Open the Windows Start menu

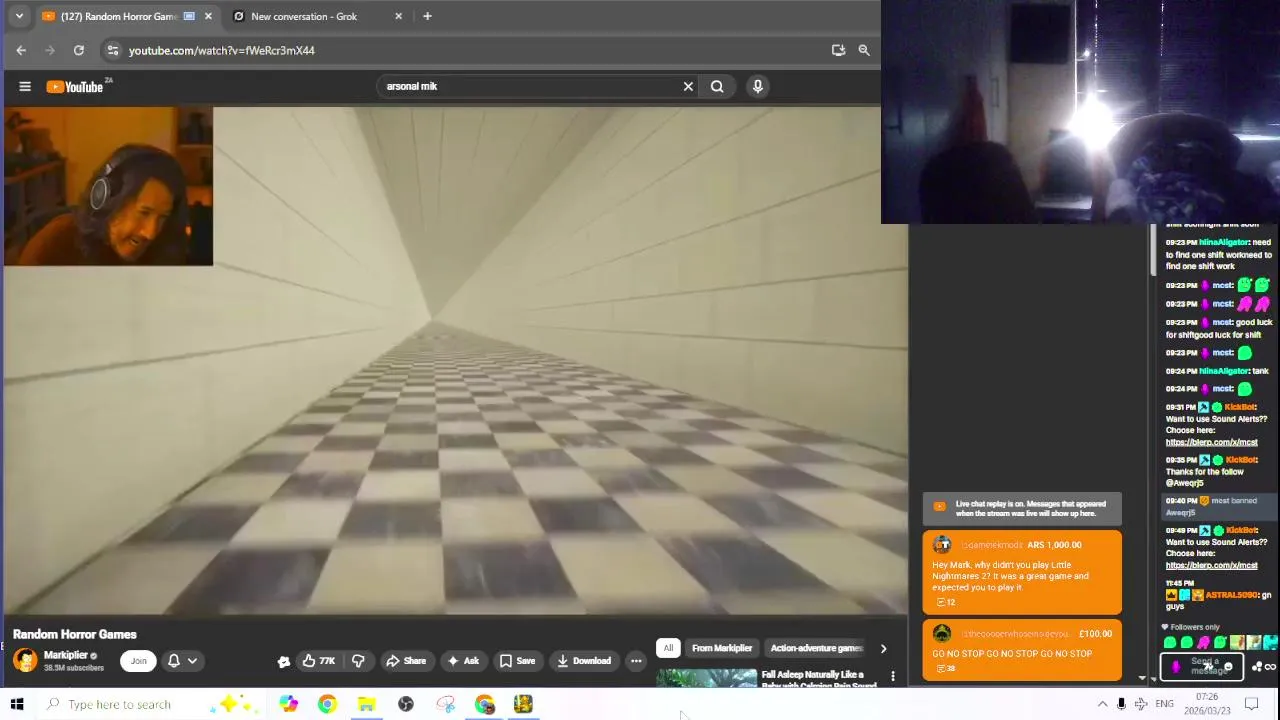coord(17,704)
